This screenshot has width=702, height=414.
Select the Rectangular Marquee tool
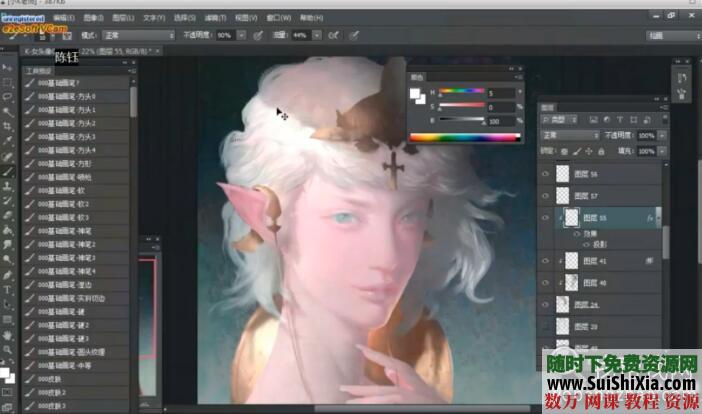tap(8, 82)
